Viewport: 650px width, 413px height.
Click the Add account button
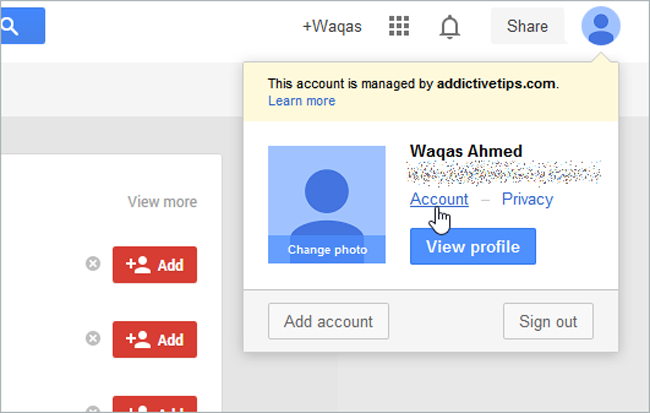click(328, 321)
